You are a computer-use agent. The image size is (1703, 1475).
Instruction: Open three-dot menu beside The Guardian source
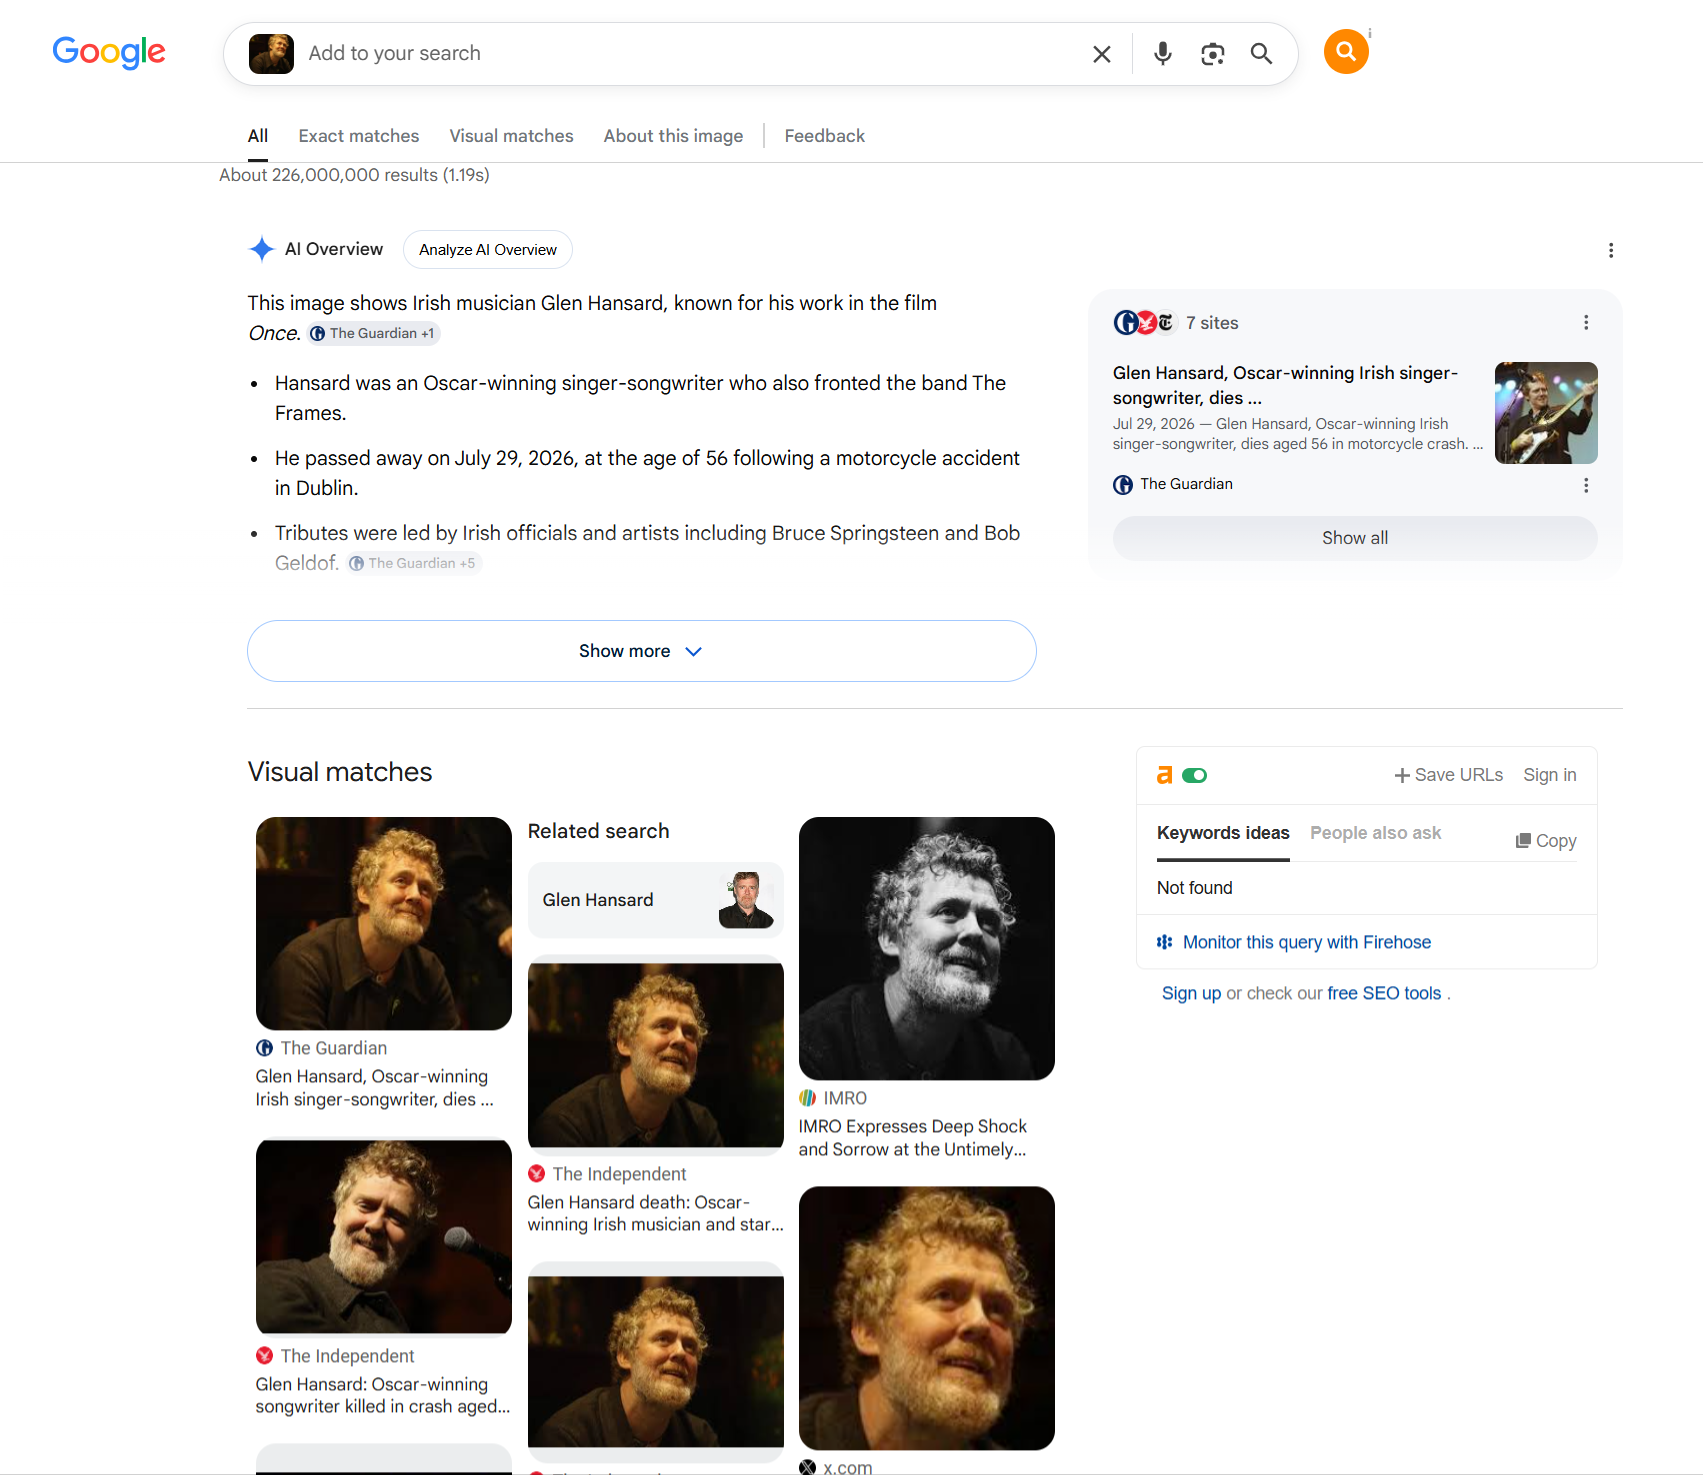(x=1586, y=485)
